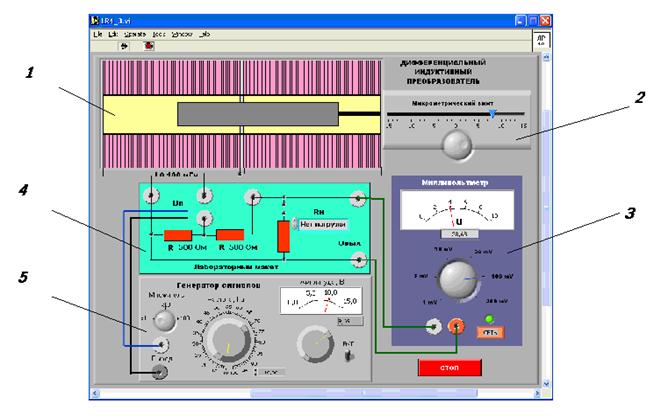Screen dimensions: 661x416
Task: Close the LabVIEW window
Action: pyautogui.click(x=545, y=21)
